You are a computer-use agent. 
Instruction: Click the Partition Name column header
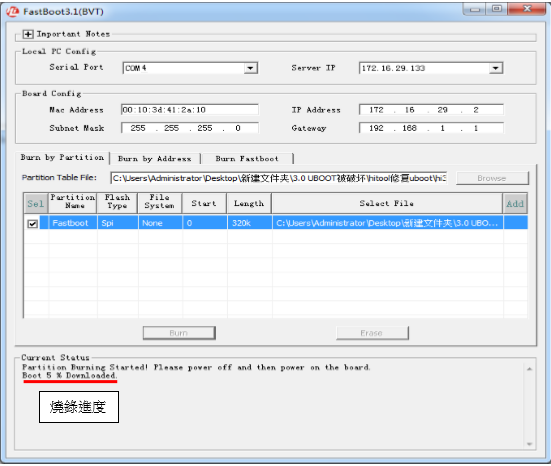coord(73,202)
